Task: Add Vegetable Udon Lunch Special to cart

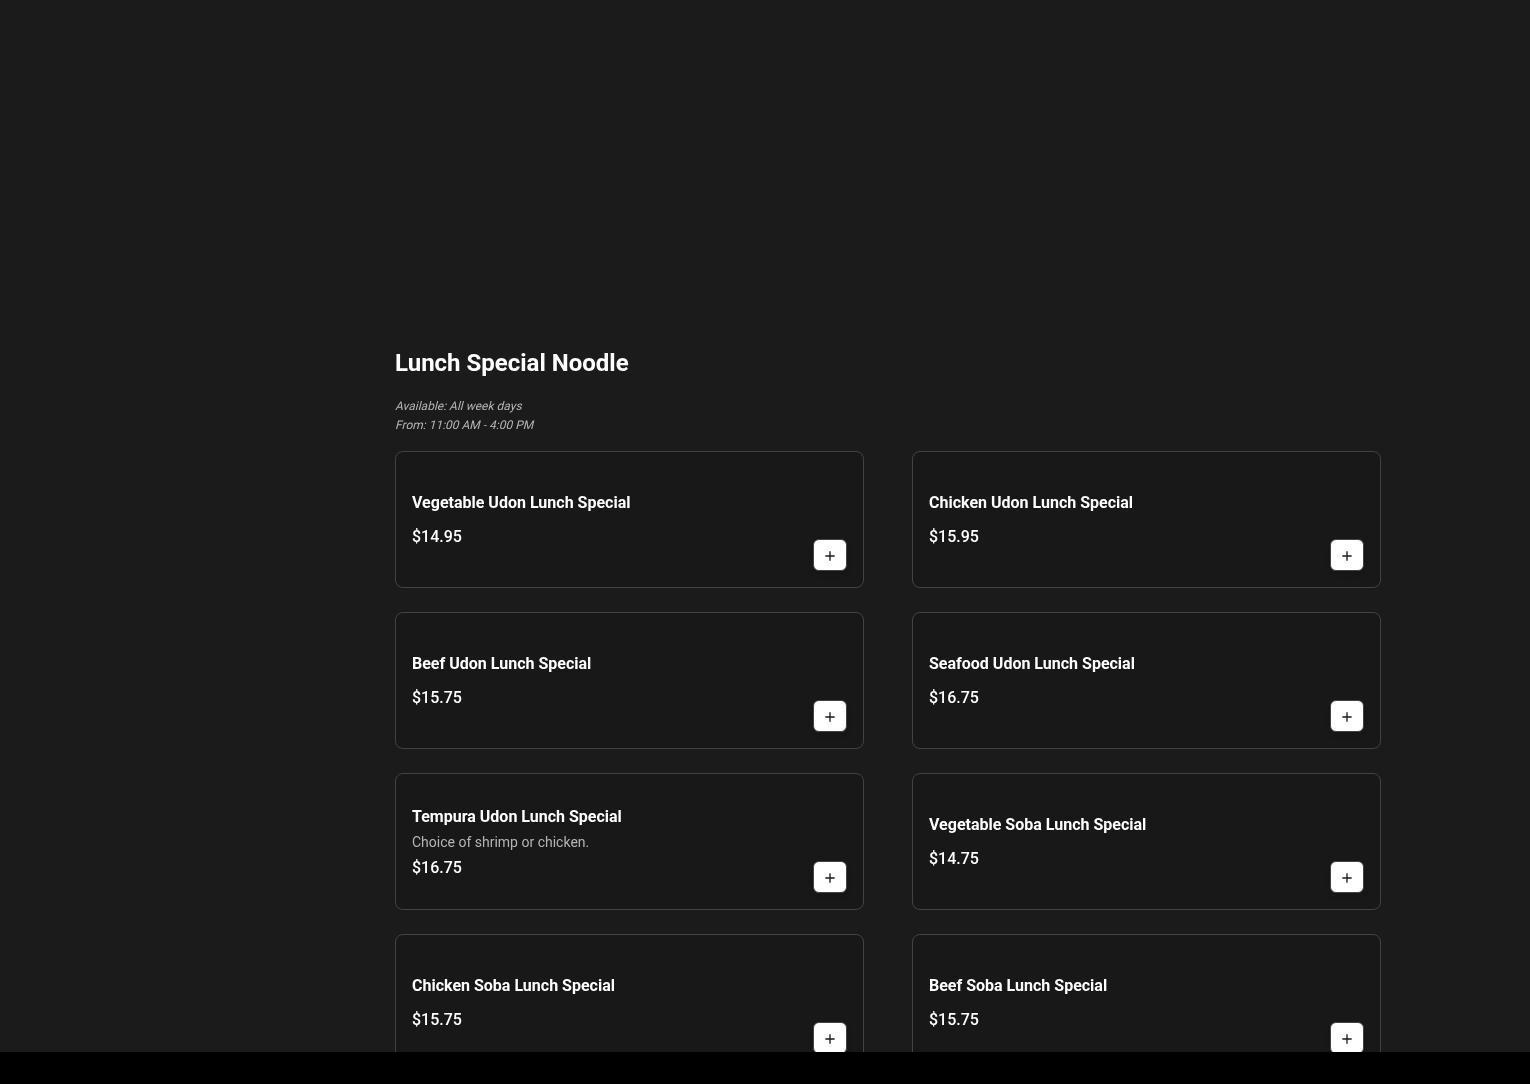Action: [829, 555]
